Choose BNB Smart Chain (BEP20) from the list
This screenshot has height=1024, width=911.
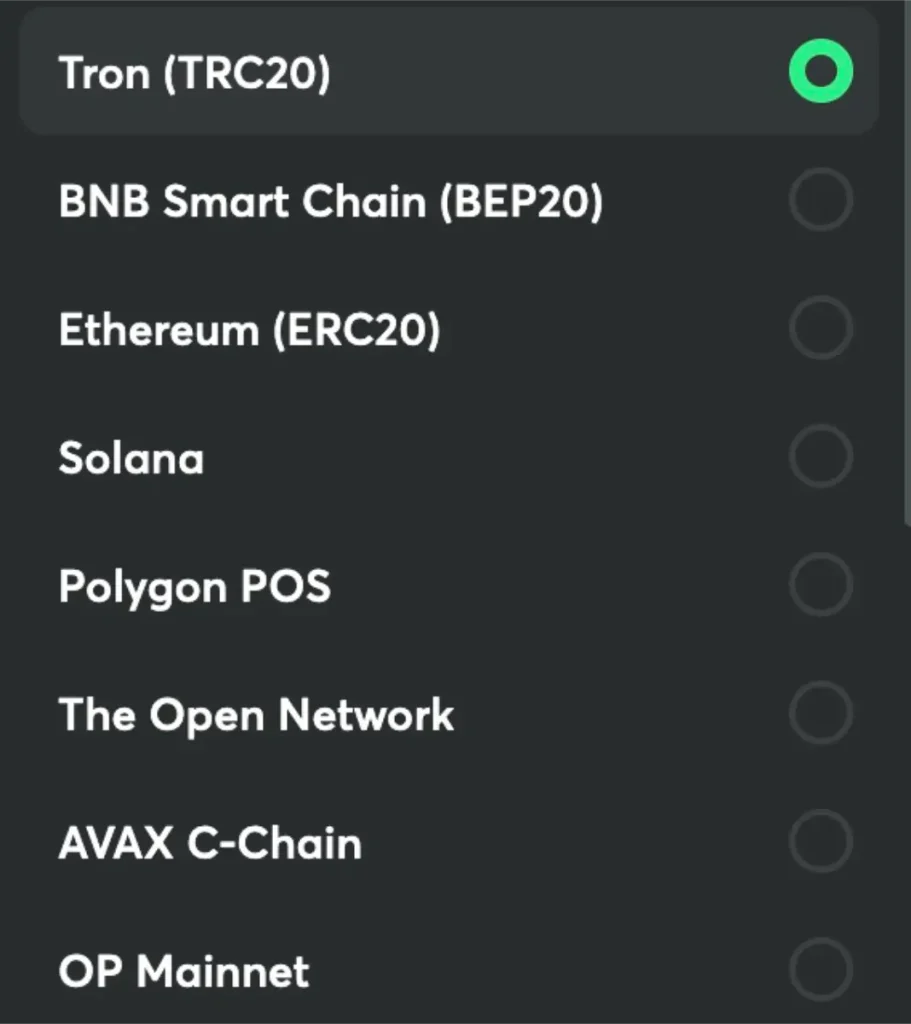coord(450,201)
